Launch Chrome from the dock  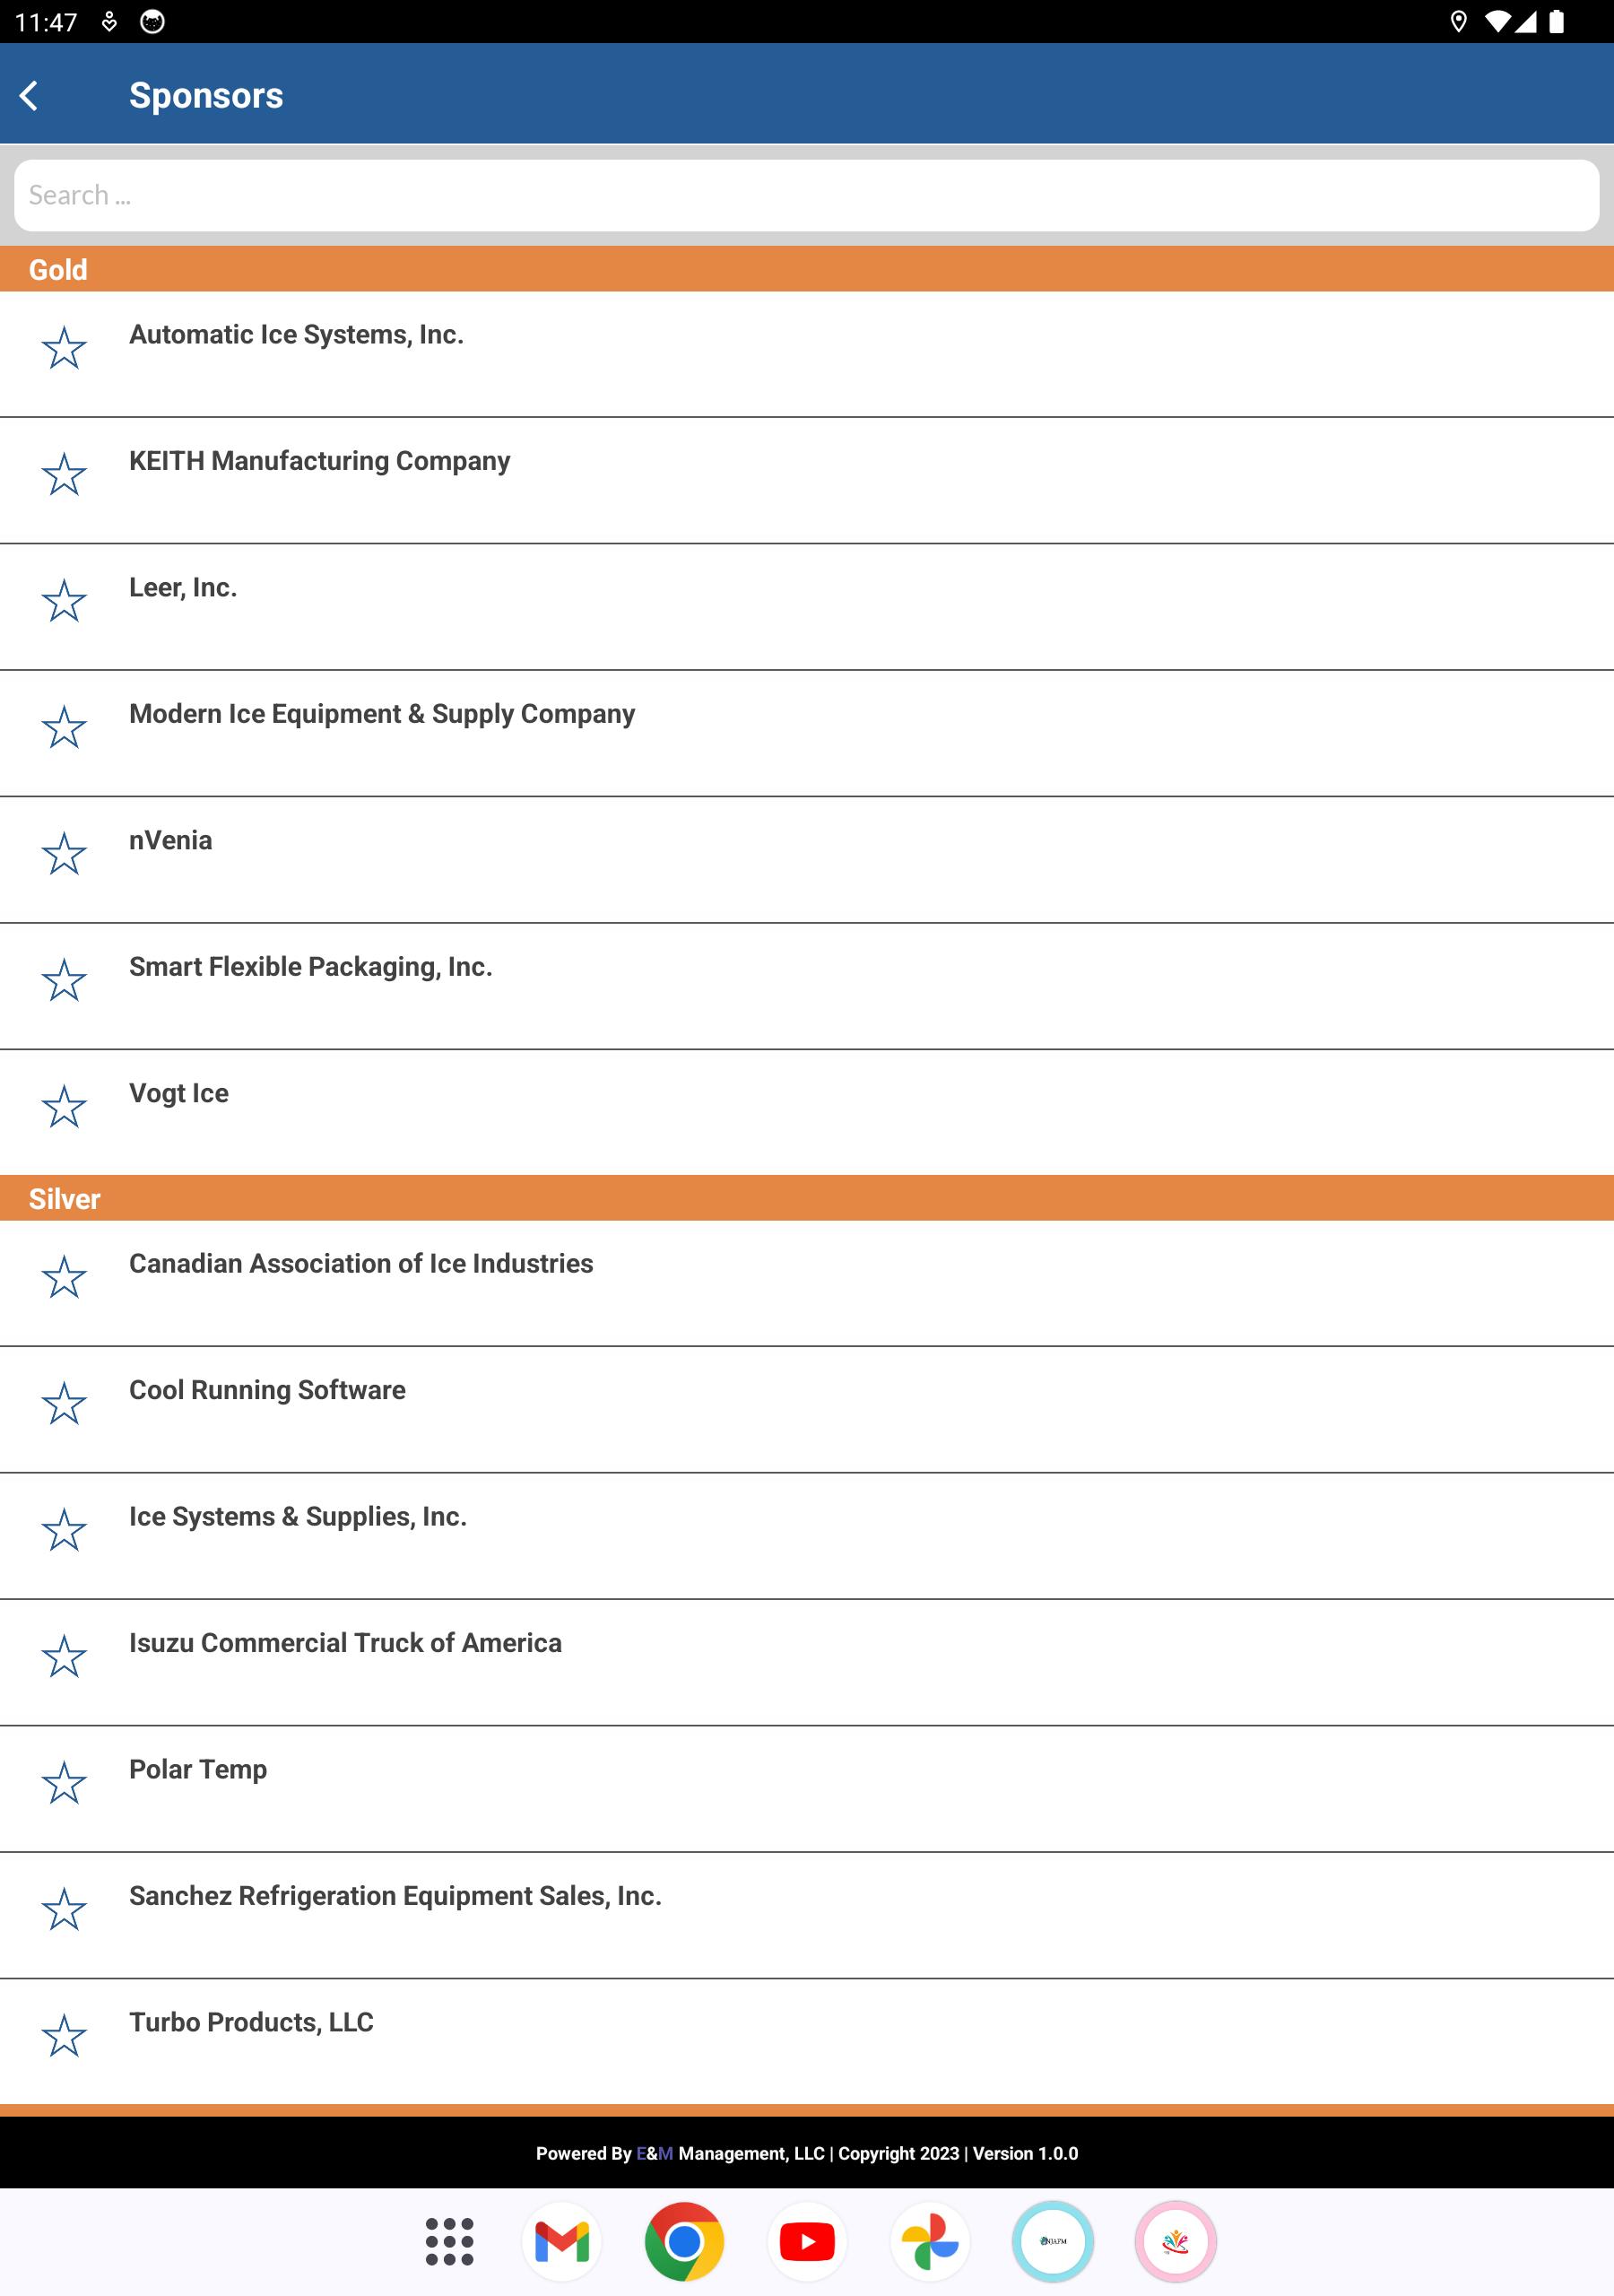684,2241
